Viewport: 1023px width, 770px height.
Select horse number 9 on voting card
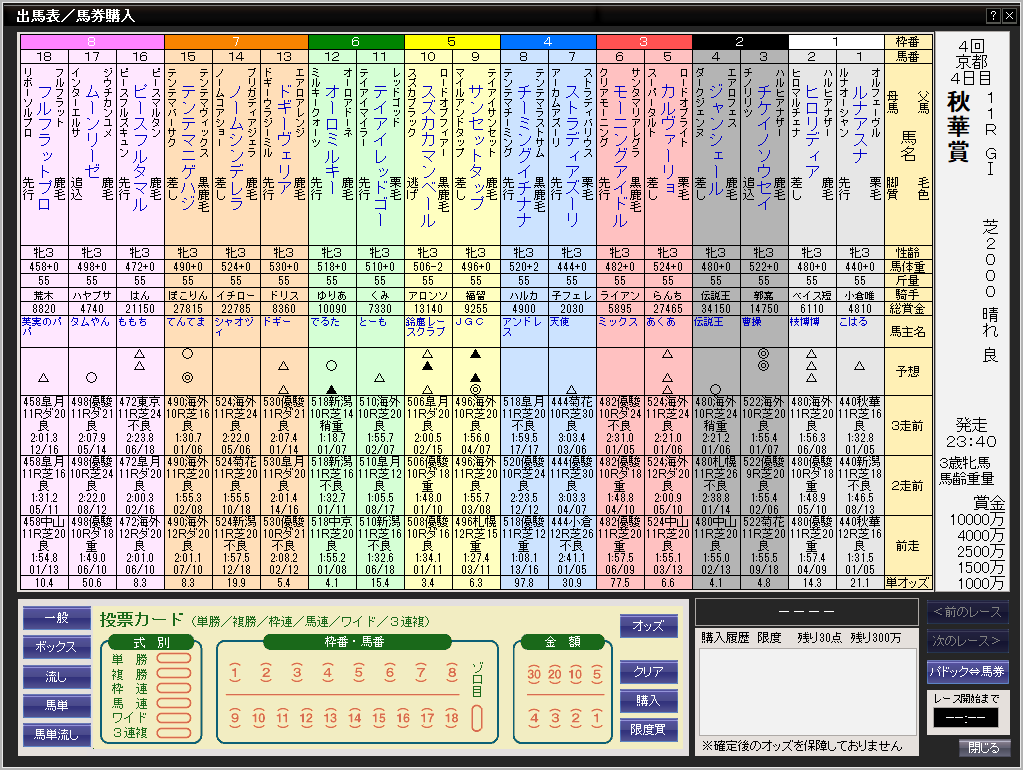235,718
